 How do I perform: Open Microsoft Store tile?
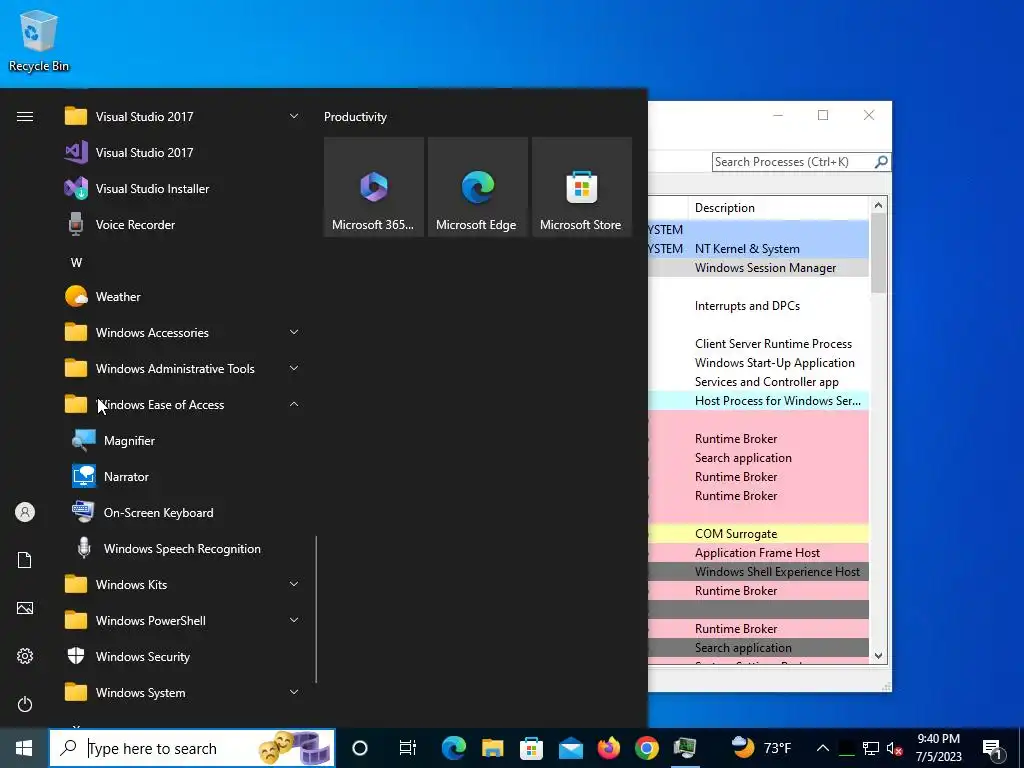click(x=581, y=187)
